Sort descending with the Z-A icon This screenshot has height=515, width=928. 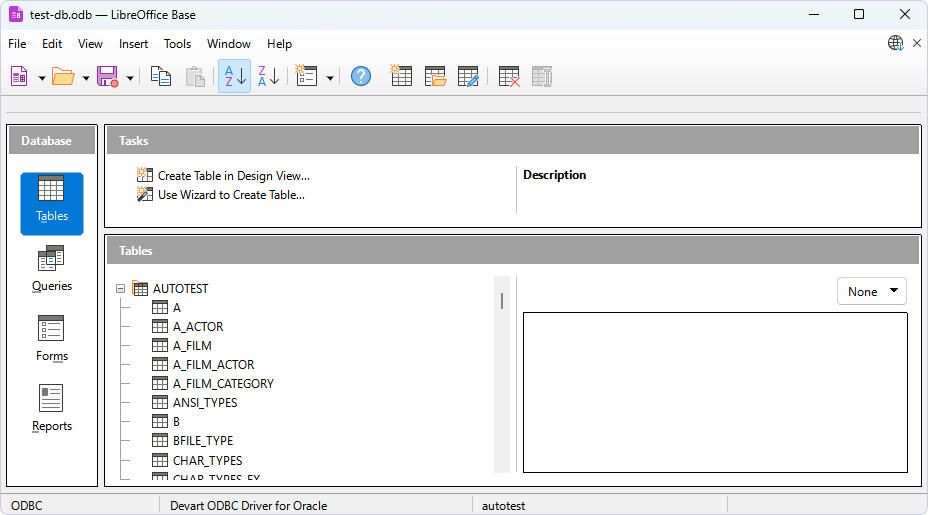click(x=268, y=77)
